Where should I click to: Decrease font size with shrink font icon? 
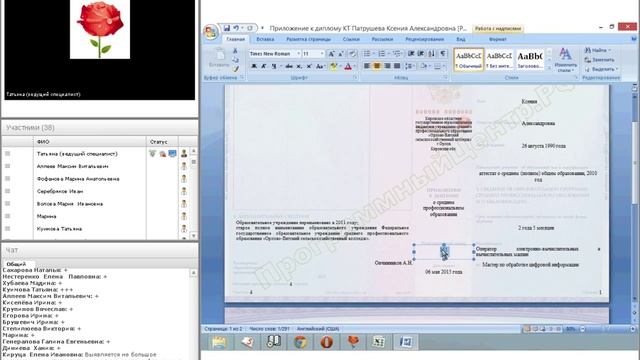[x=341, y=53]
